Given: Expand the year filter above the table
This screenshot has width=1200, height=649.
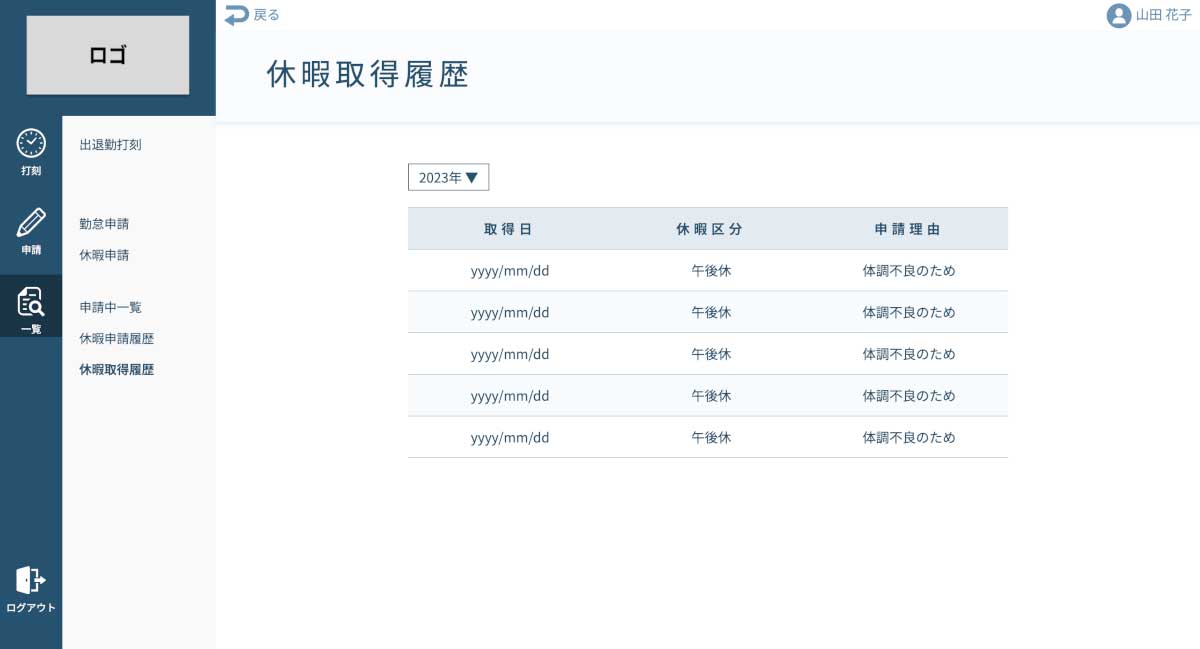Looking at the screenshot, I should 447,177.
